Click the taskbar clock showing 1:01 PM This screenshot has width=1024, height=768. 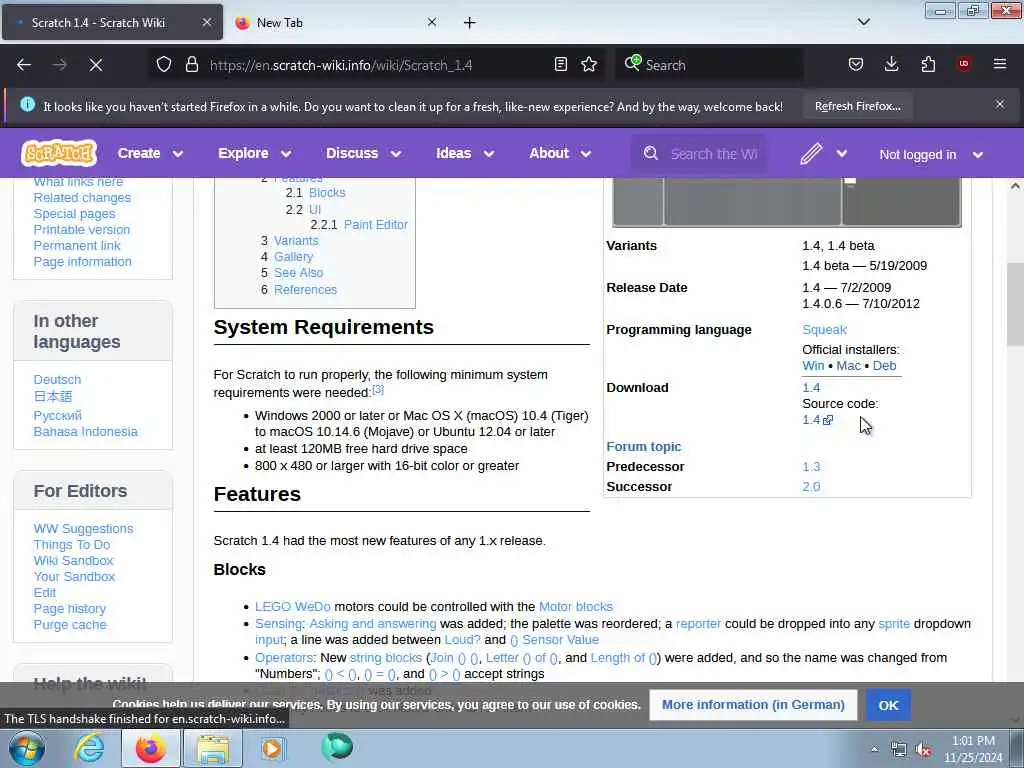[973, 750]
